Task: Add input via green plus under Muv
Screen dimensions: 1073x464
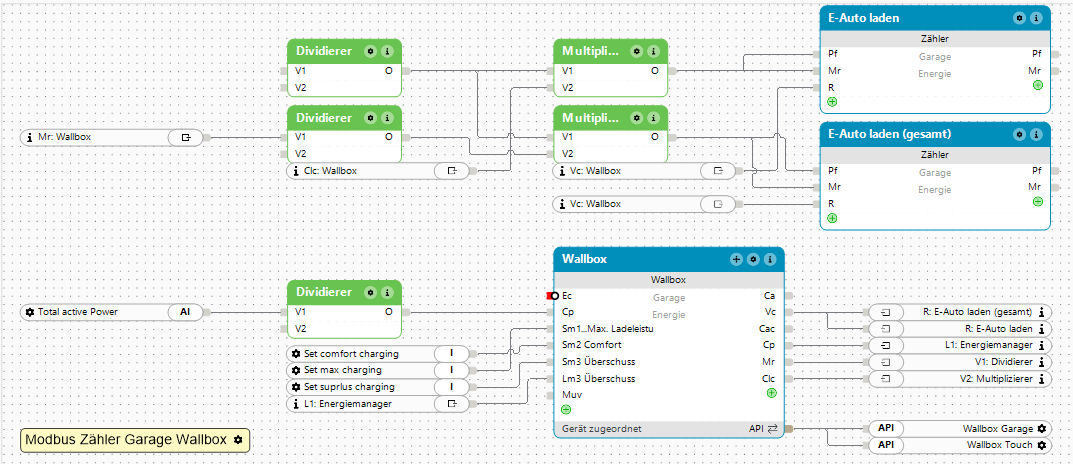Action: 566,409
